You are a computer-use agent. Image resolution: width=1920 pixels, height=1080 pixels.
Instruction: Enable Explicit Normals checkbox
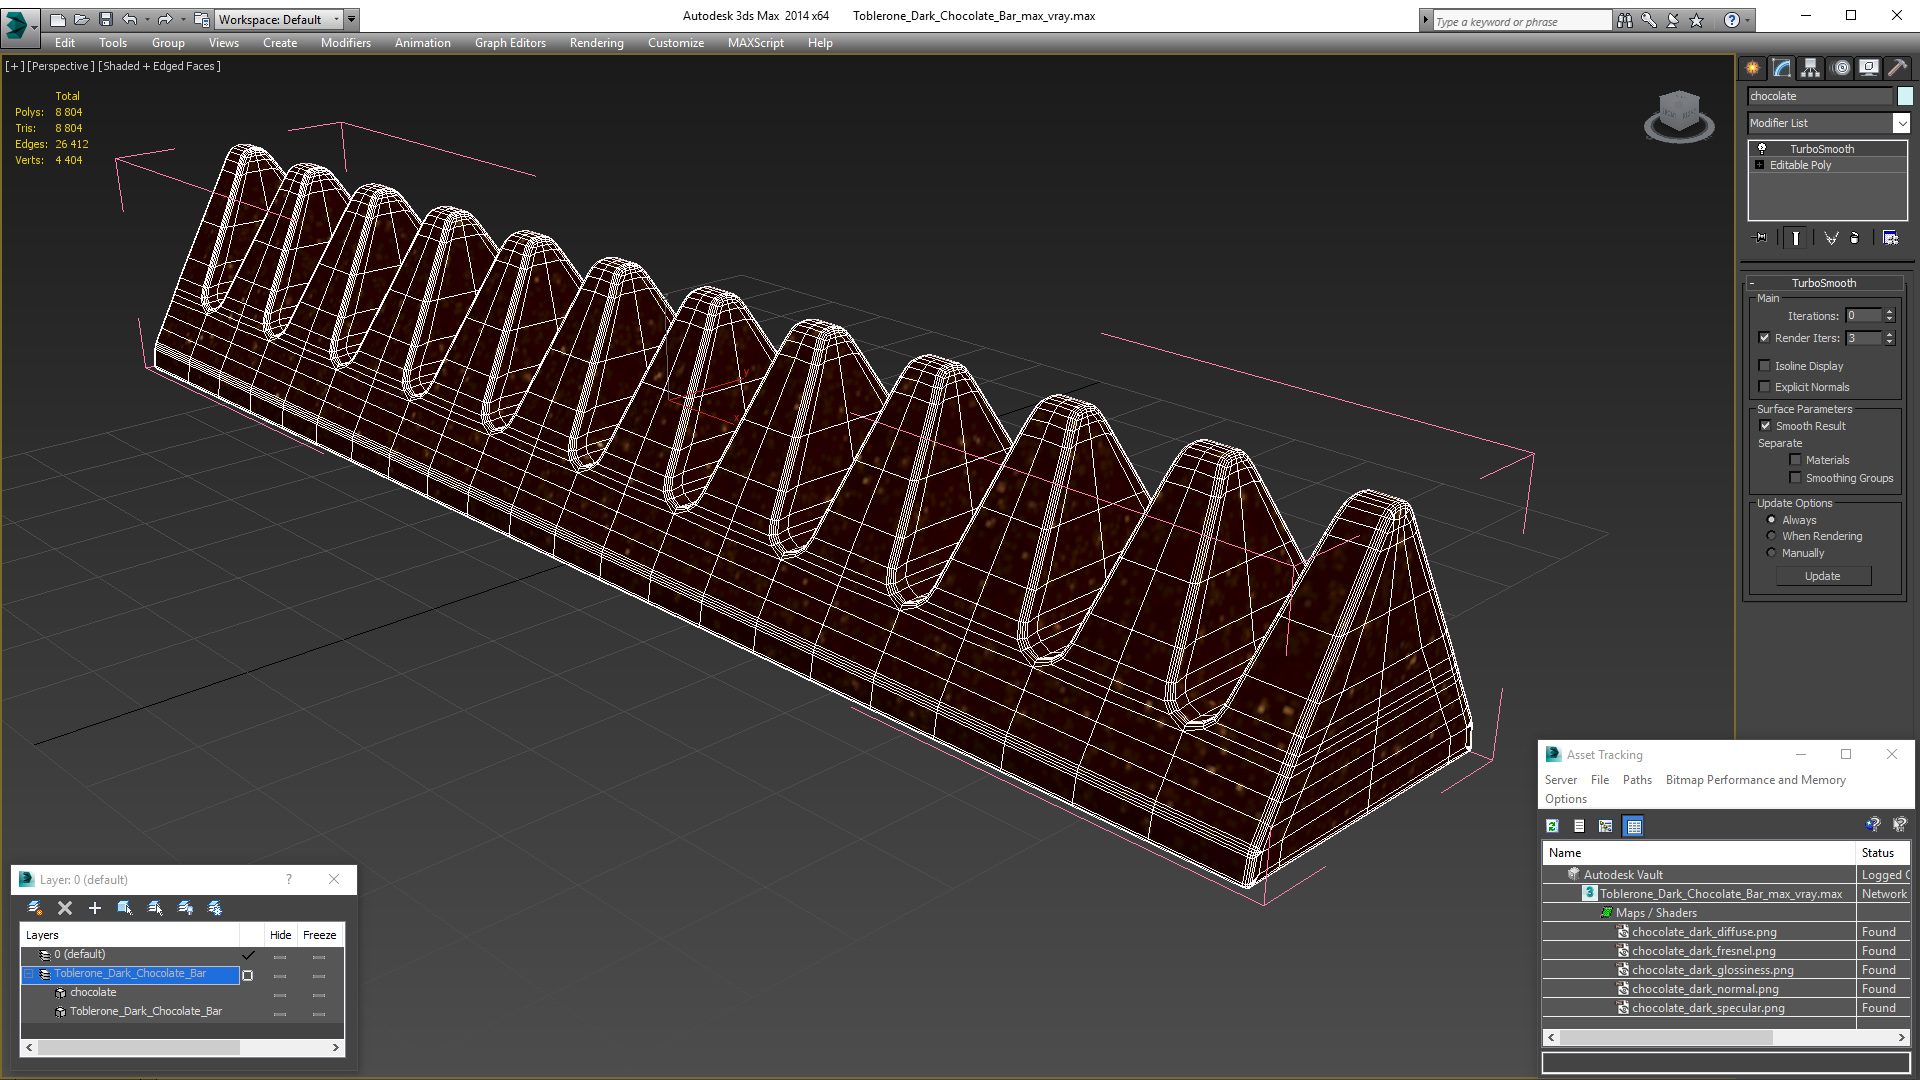point(1764,387)
